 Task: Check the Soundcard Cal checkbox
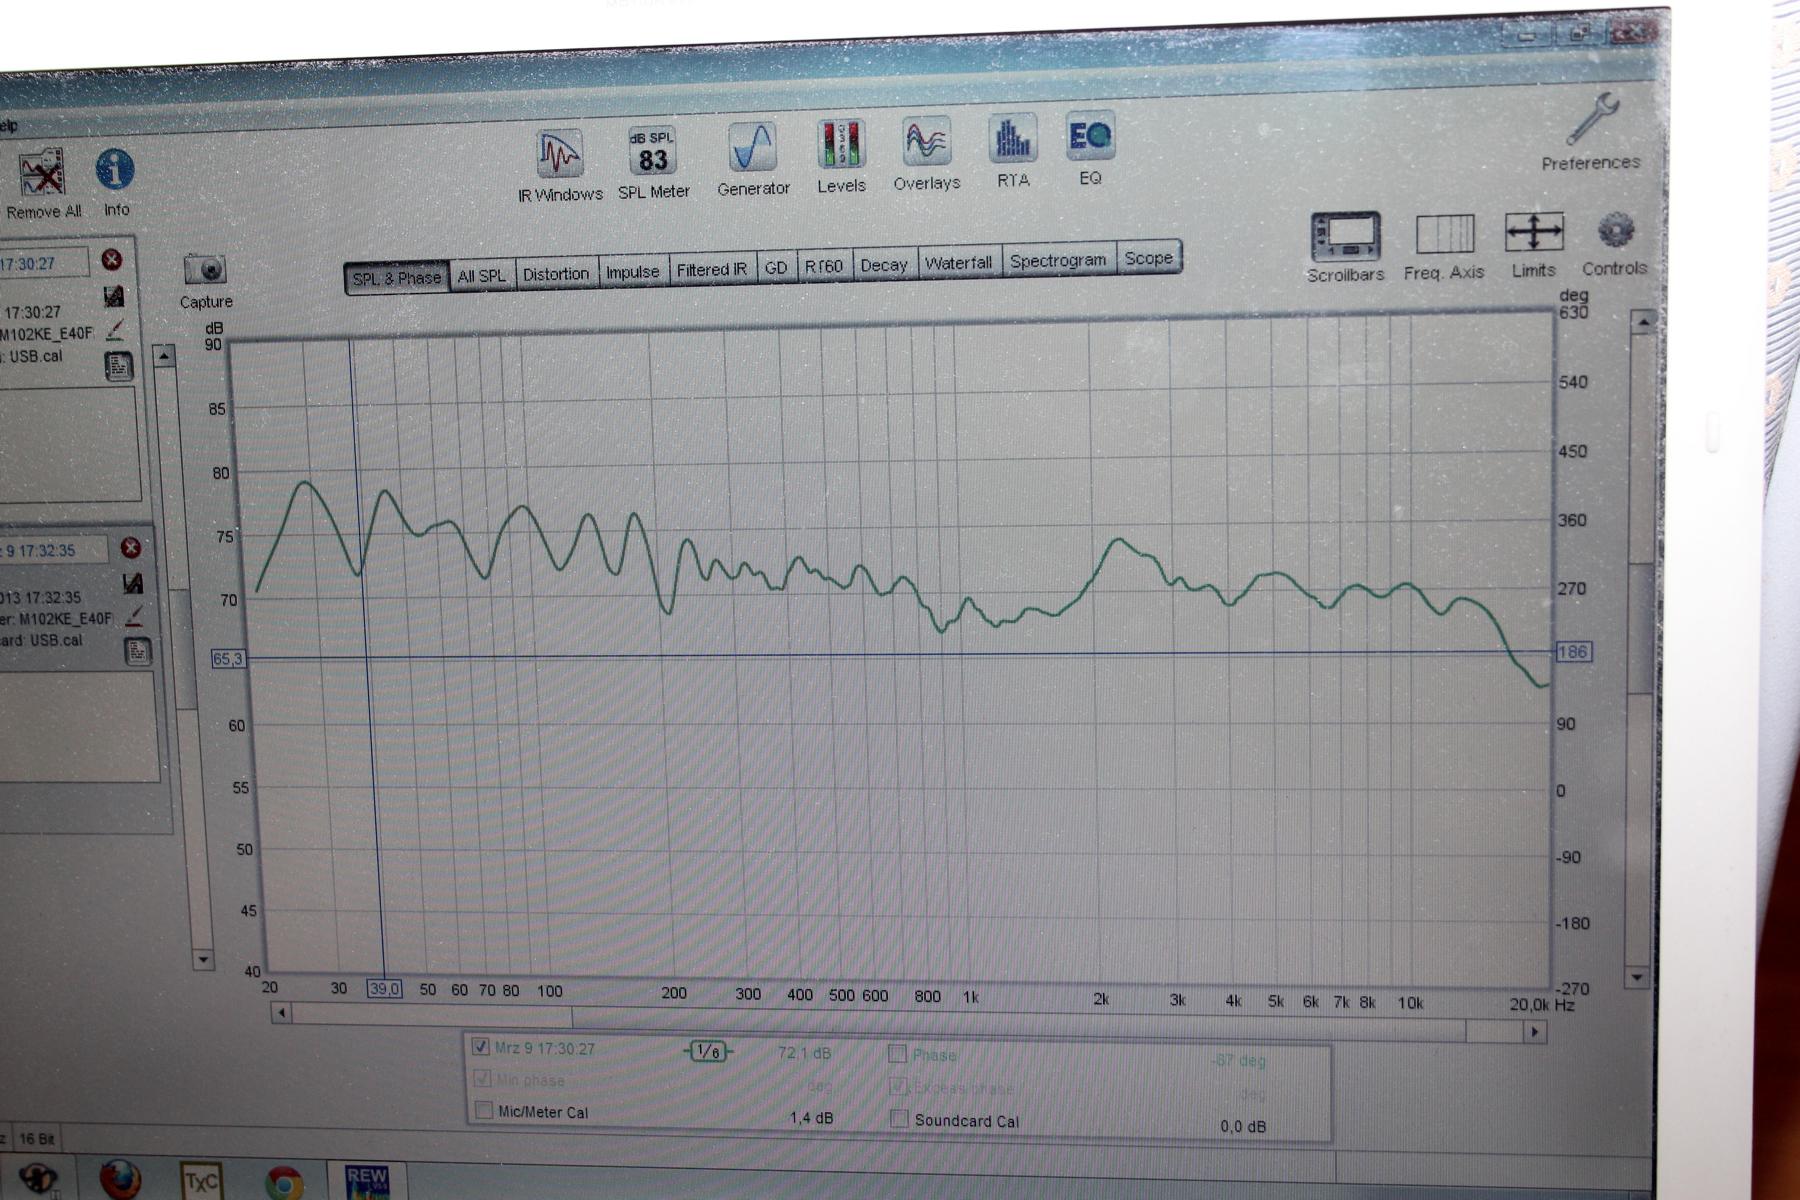pyautogui.click(x=899, y=1119)
